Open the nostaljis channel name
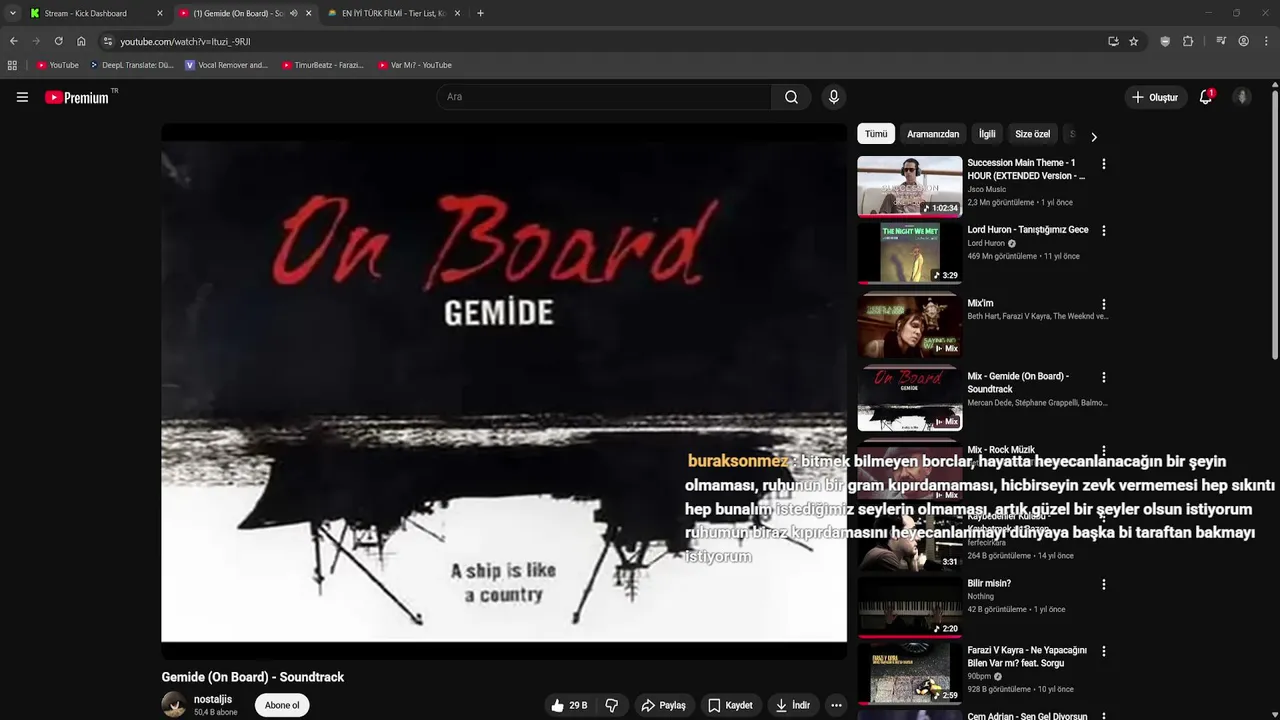This screenshot has width=1280, height=720. pyautogui.click(x=213, y=699)
